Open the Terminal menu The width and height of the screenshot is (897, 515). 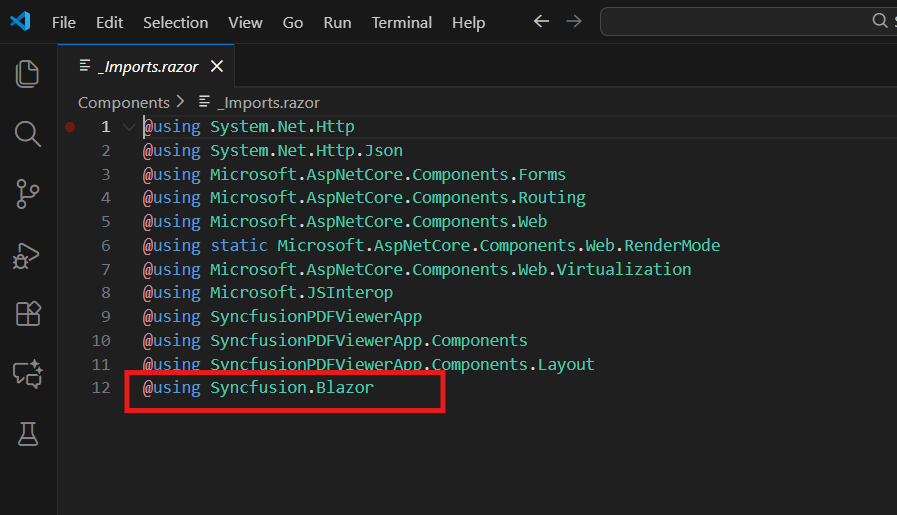pyautogui.click(x=402, y=22)
